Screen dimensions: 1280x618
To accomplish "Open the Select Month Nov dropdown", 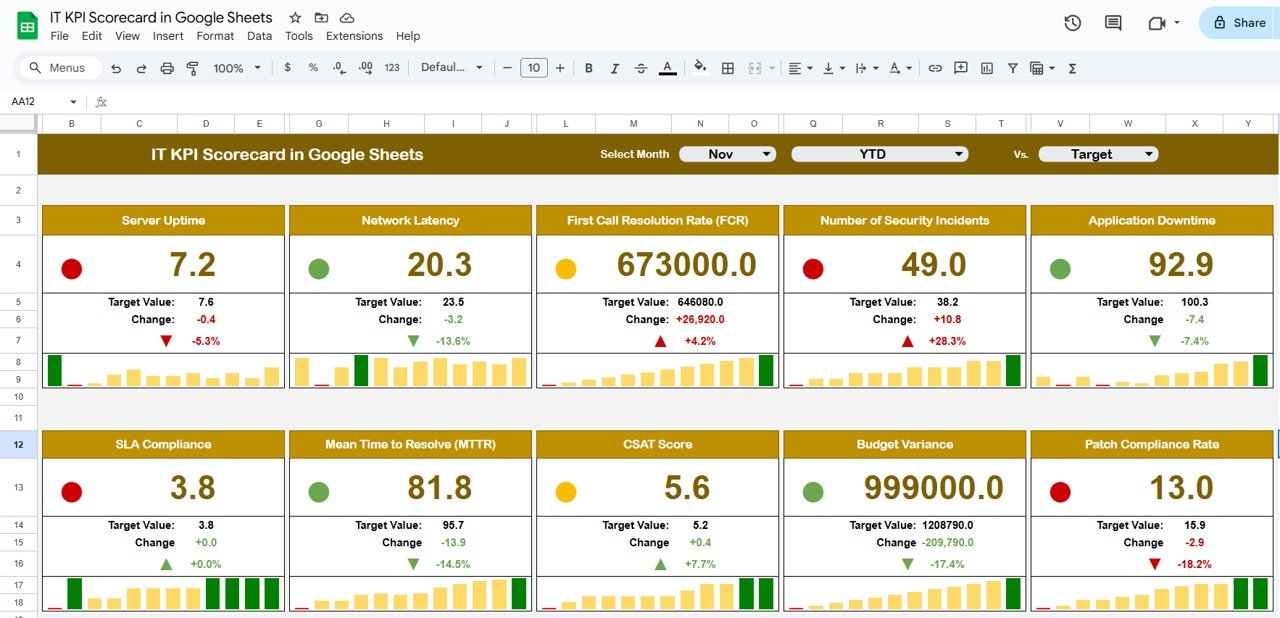I will point(727,154).
